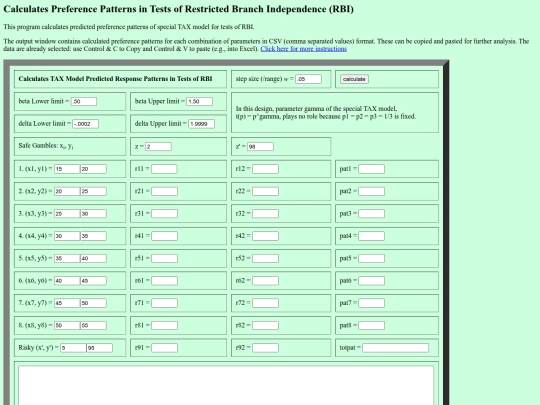Screen dimensions: 540x405
Task: Click the r31 output field
Action: coord(164,214)
